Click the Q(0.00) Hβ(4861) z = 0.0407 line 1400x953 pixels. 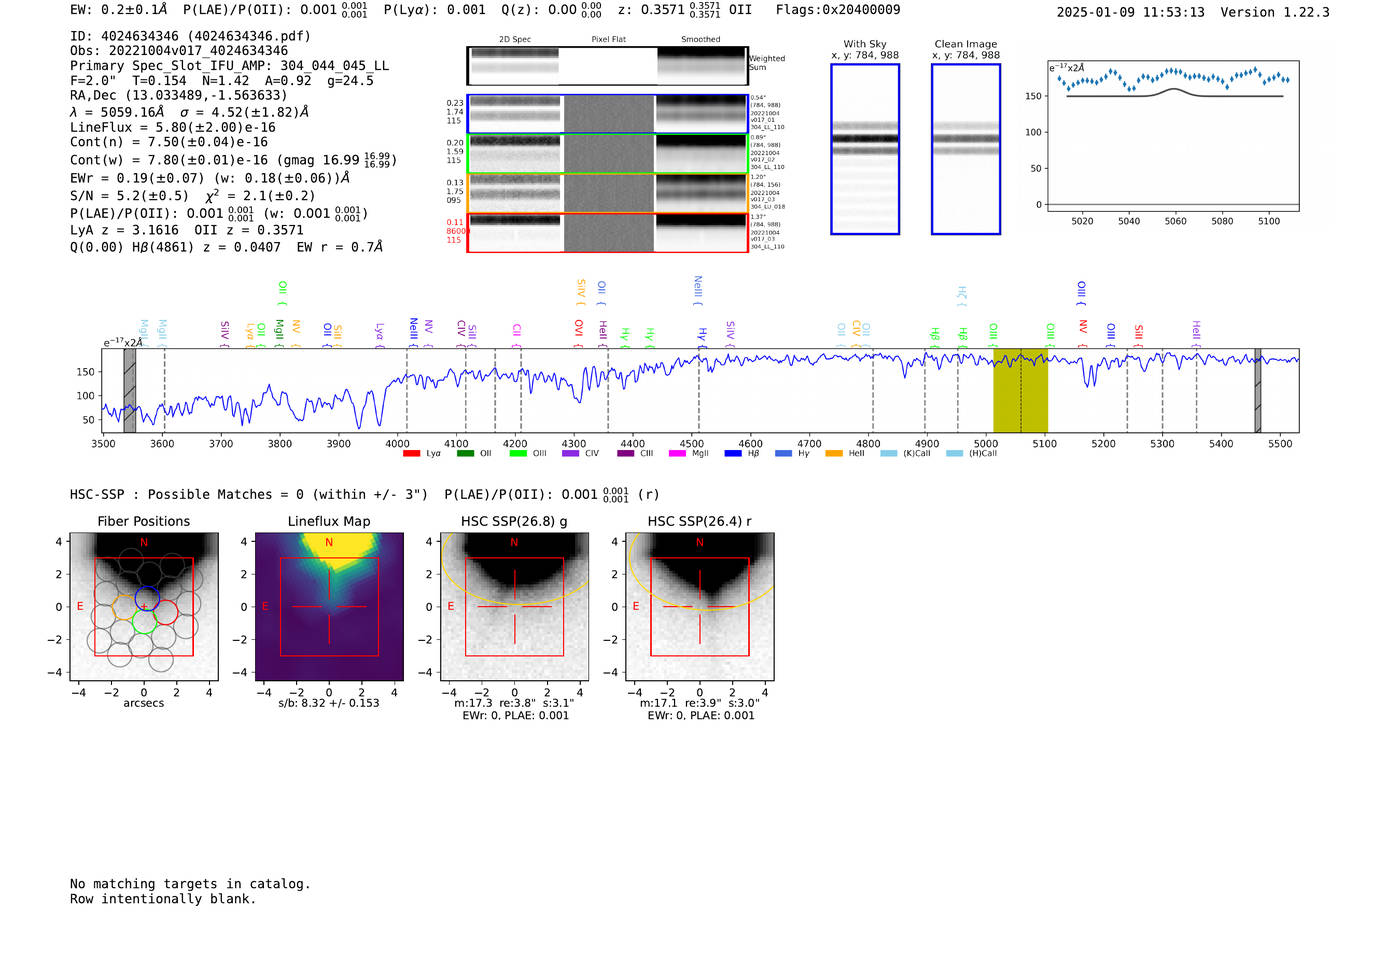coord(226,247)
